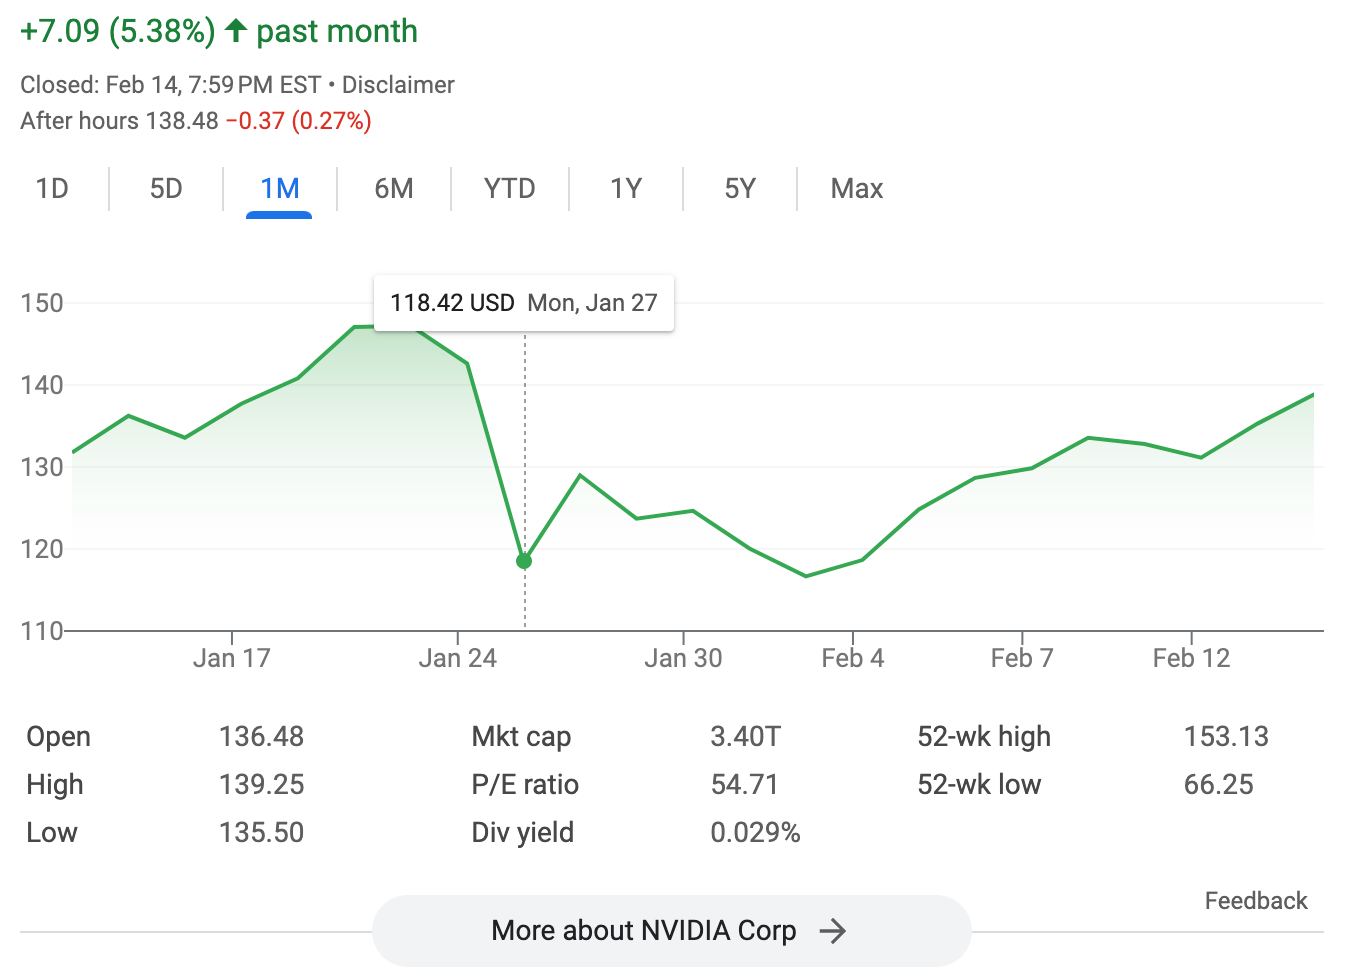This screenshot has height=976, width=1364.
Task: Select the Max range tab
Action: pos(857,189)
